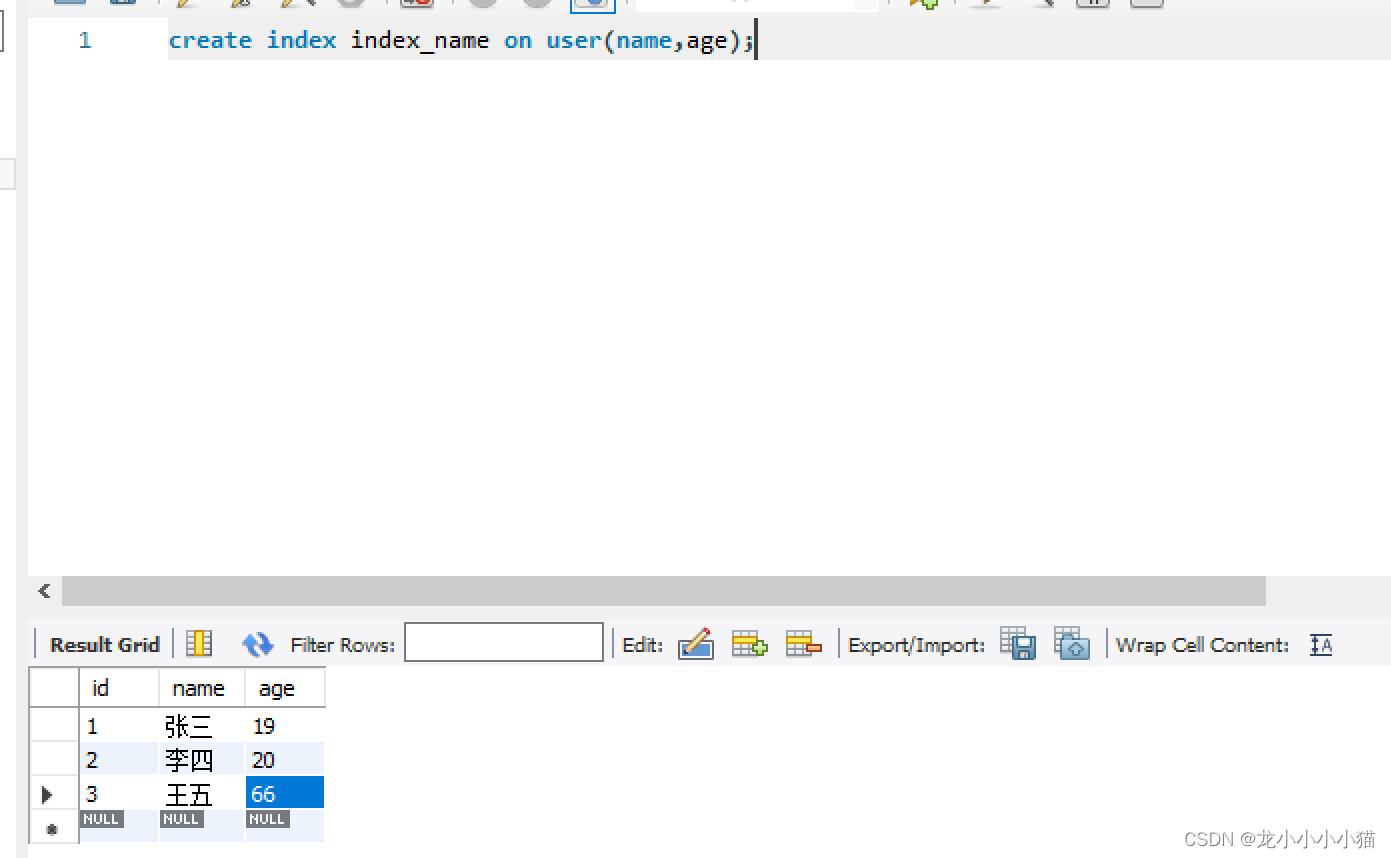Click the 'user' keyword in SQL statement
Screen dimensions: 1391x858
click(574, 40)
